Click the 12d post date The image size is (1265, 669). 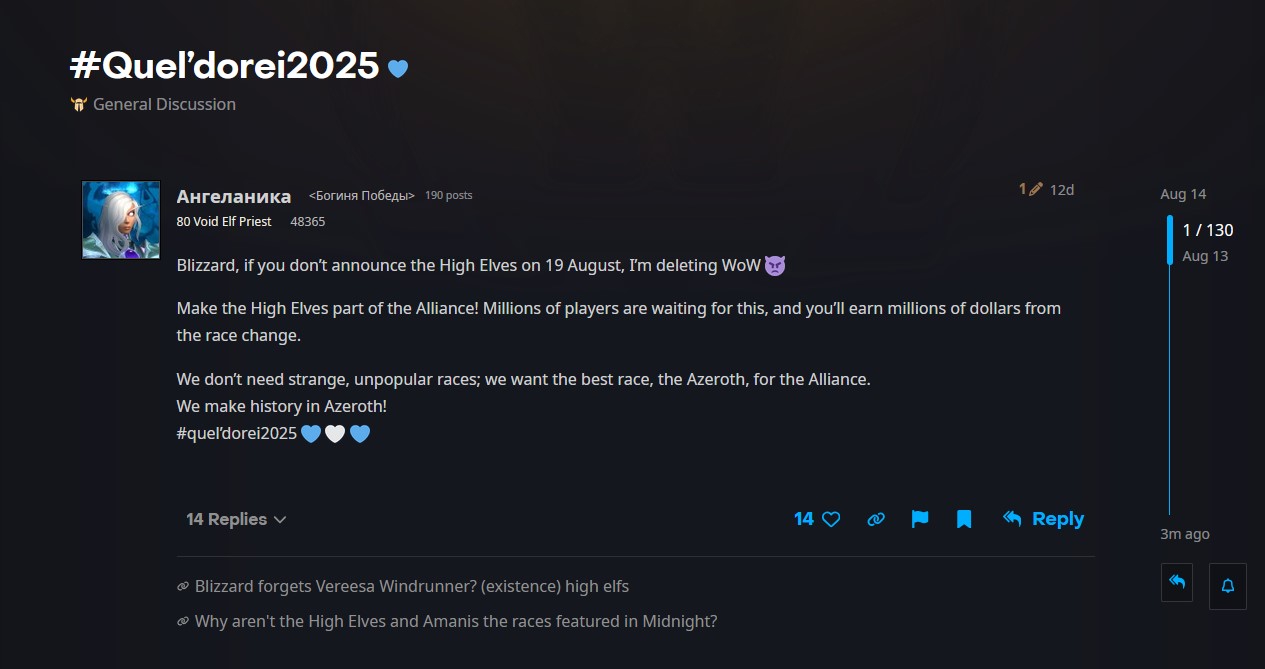(x=1062, y=189)
